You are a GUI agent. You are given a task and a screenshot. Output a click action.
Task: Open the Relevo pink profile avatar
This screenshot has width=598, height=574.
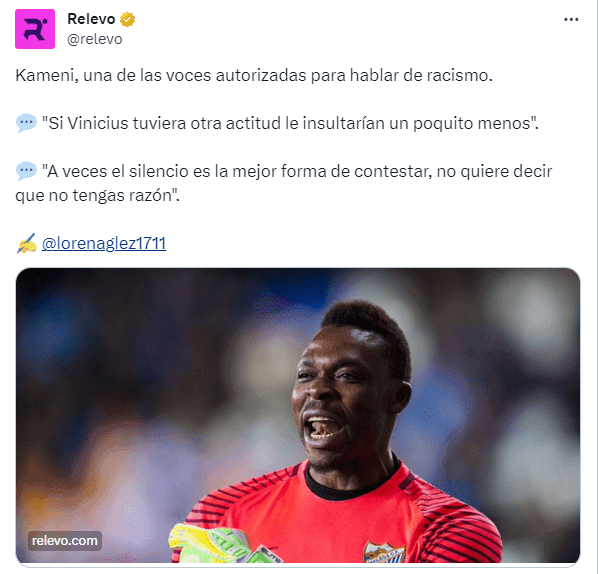point(35,29)
